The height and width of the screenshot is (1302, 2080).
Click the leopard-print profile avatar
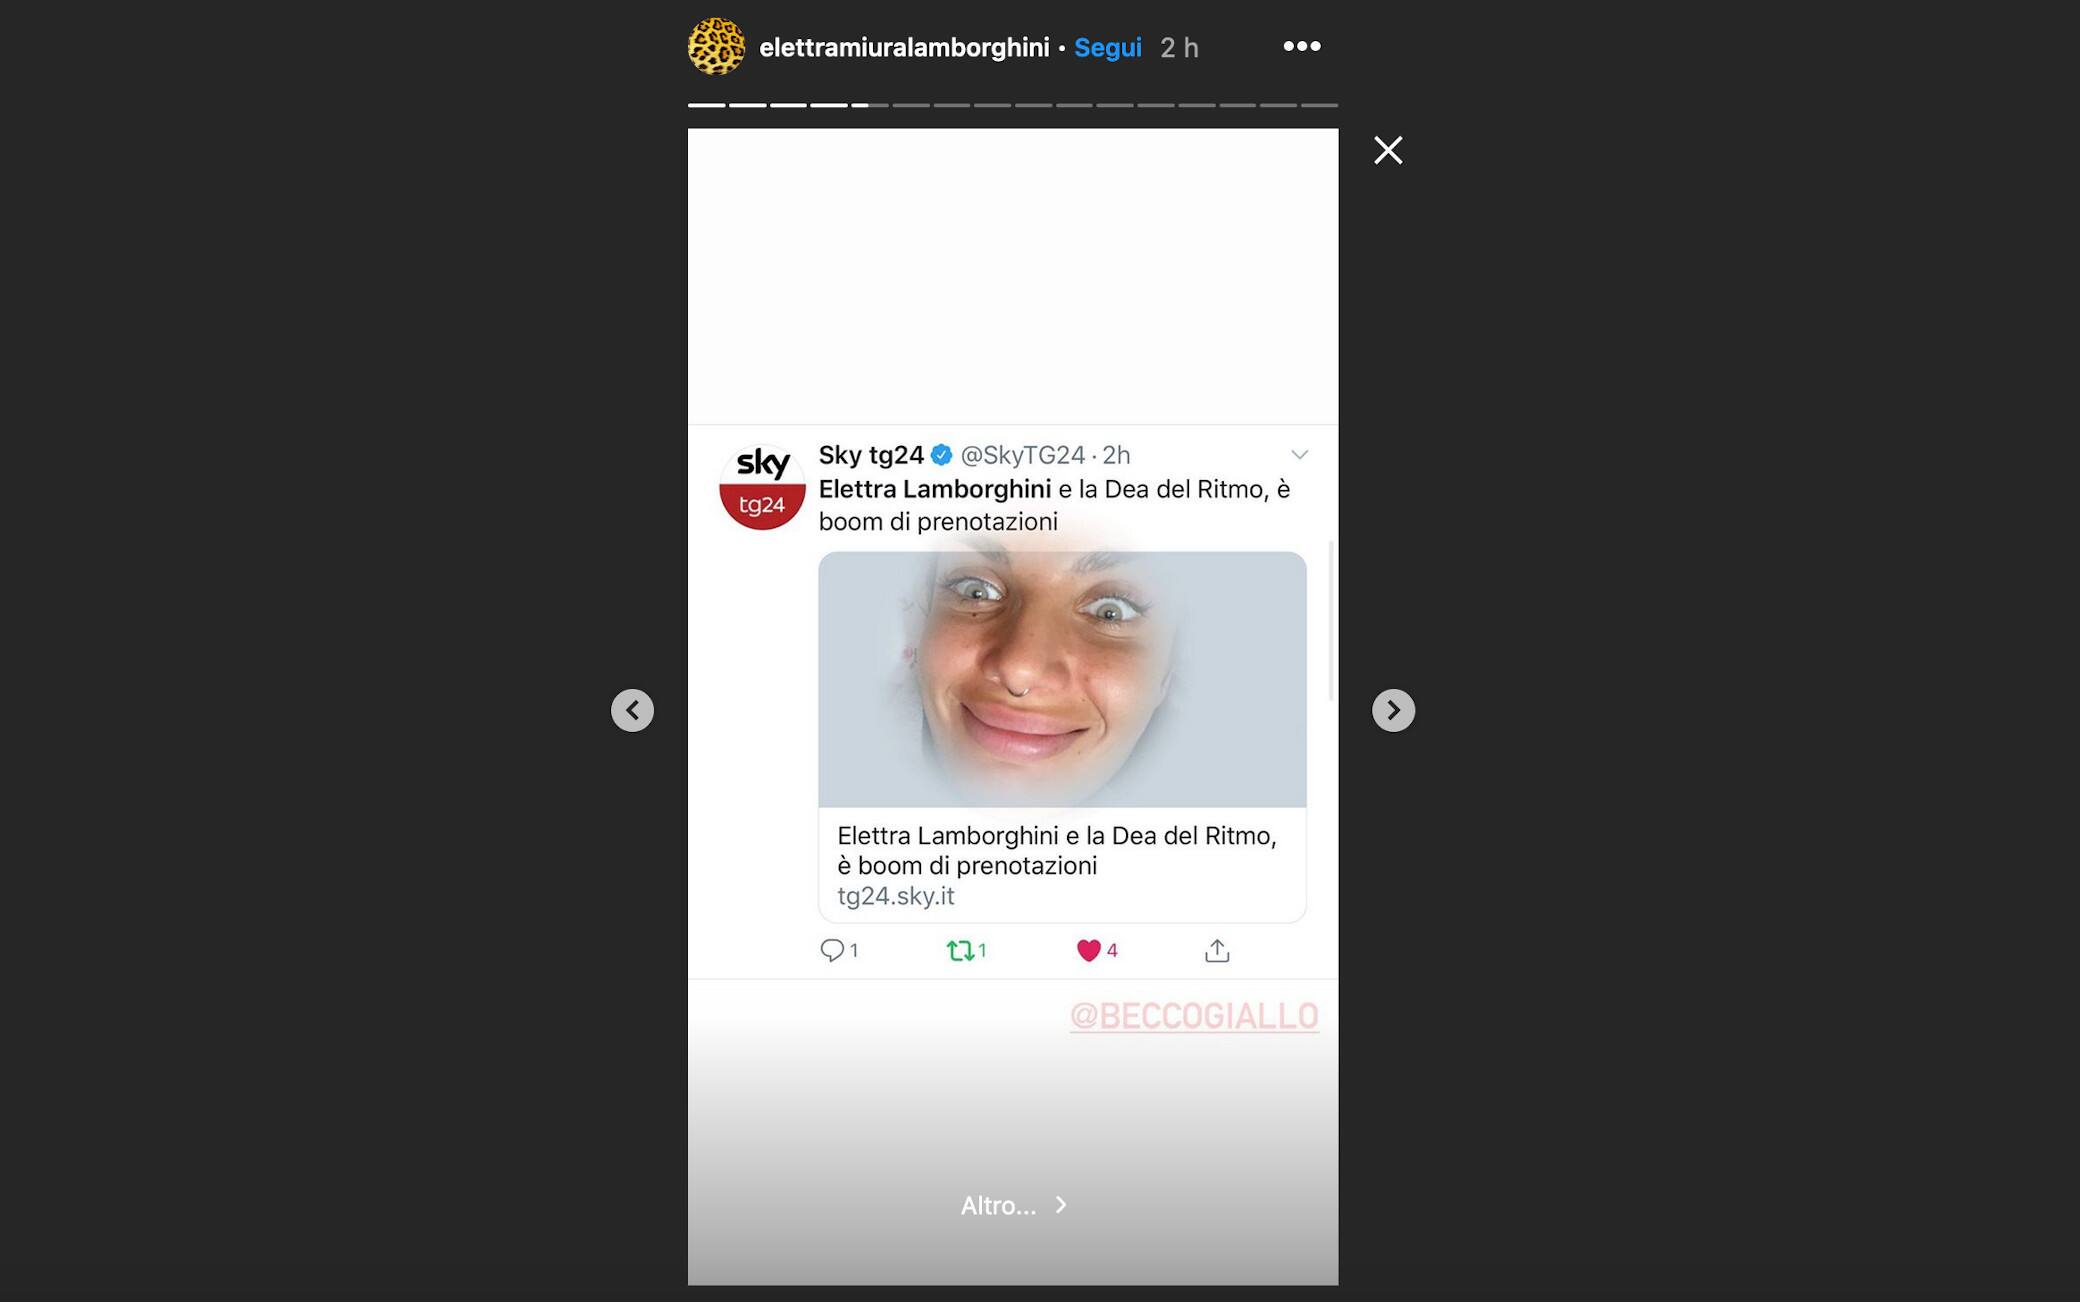[x=716, y=46]
